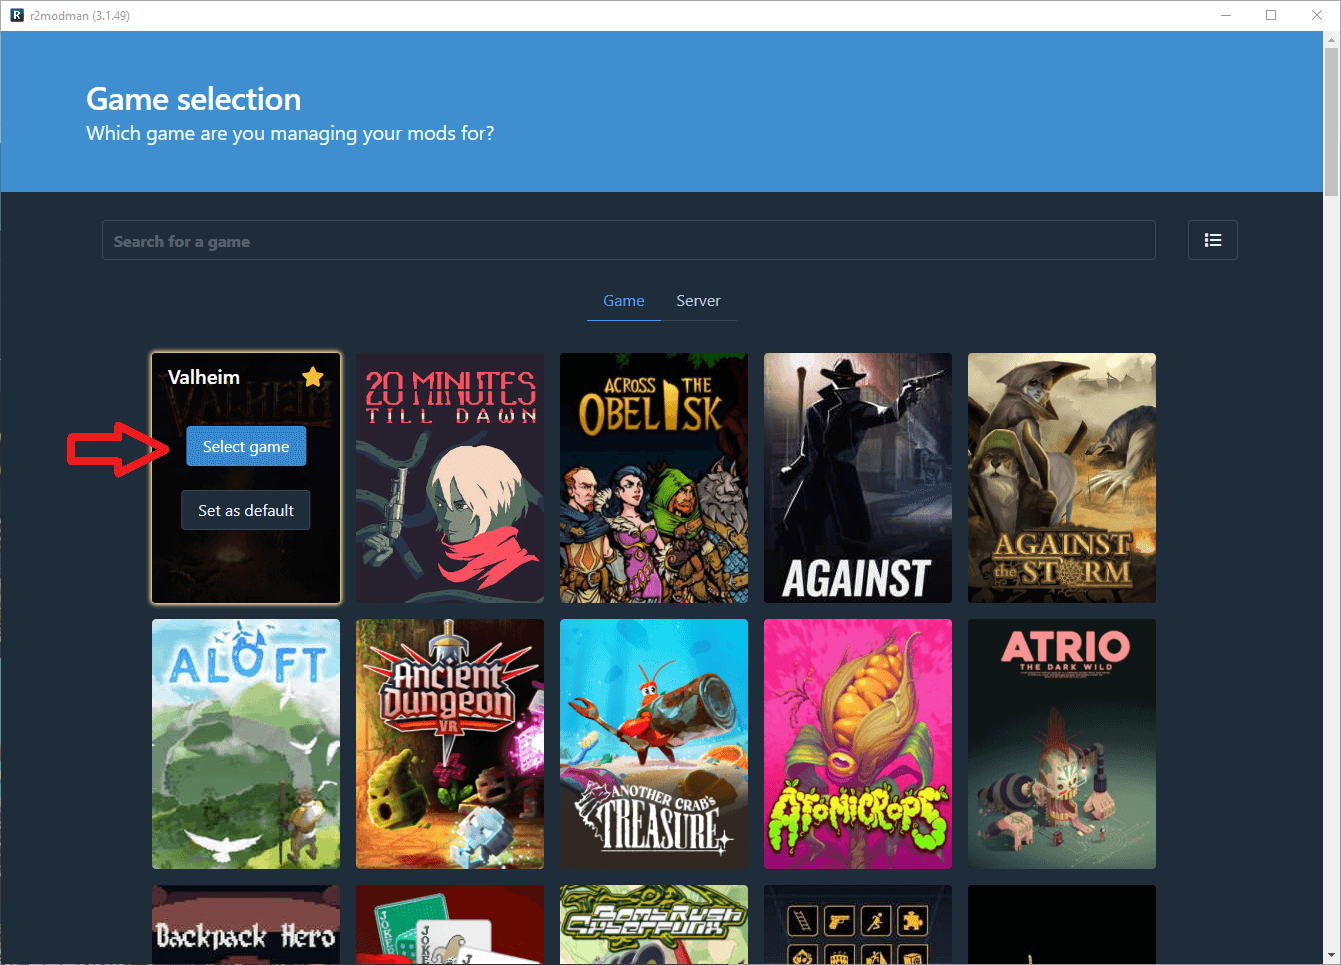Select the Across the Obelisk game tile
Image resolution: width=1341 pixels, height=965 pixels.
[x=654, y=478]
